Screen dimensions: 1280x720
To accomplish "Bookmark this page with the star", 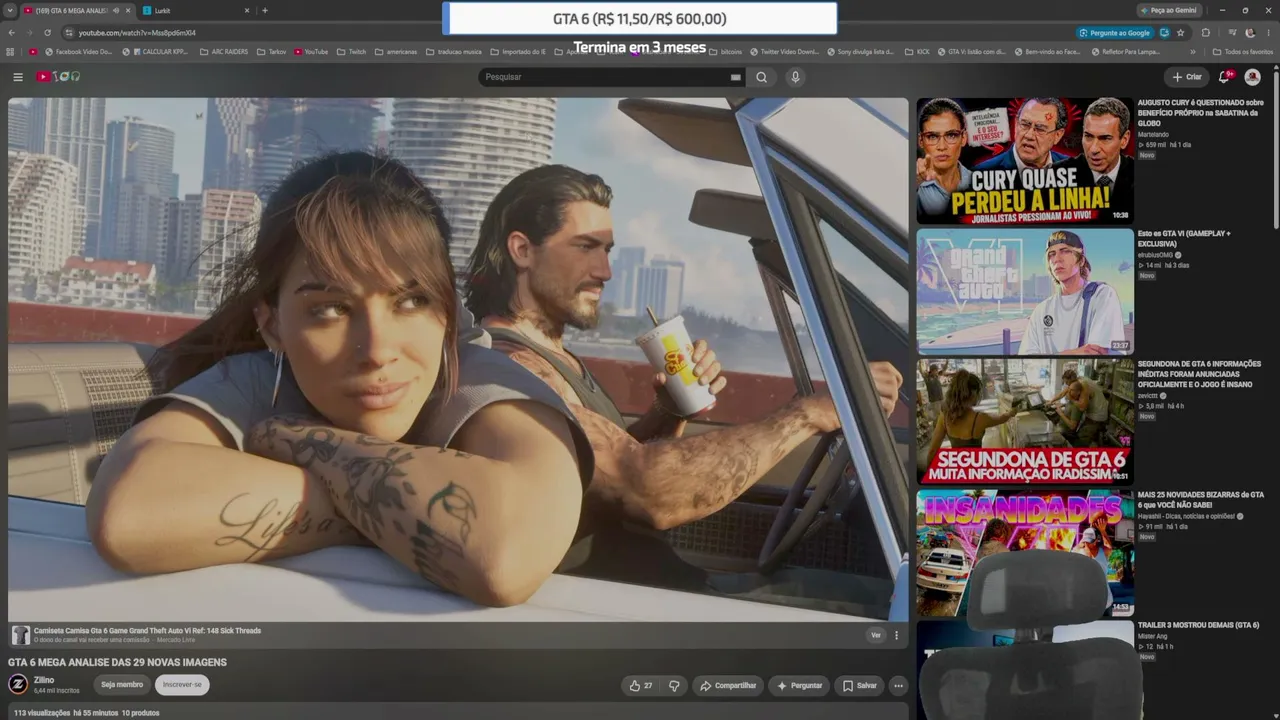I will [1181, 33].
